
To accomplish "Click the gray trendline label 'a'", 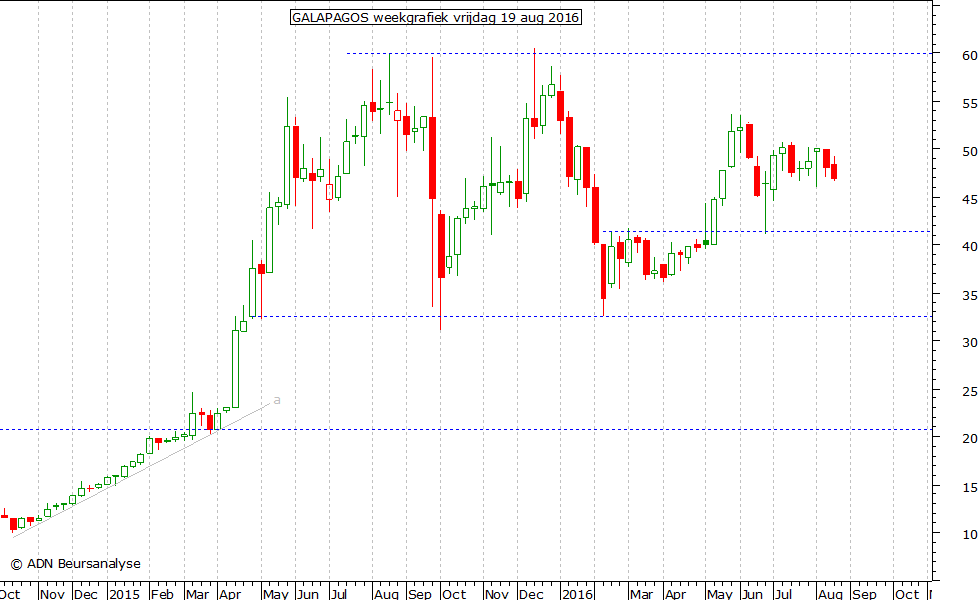I will (x=277, y=400).
